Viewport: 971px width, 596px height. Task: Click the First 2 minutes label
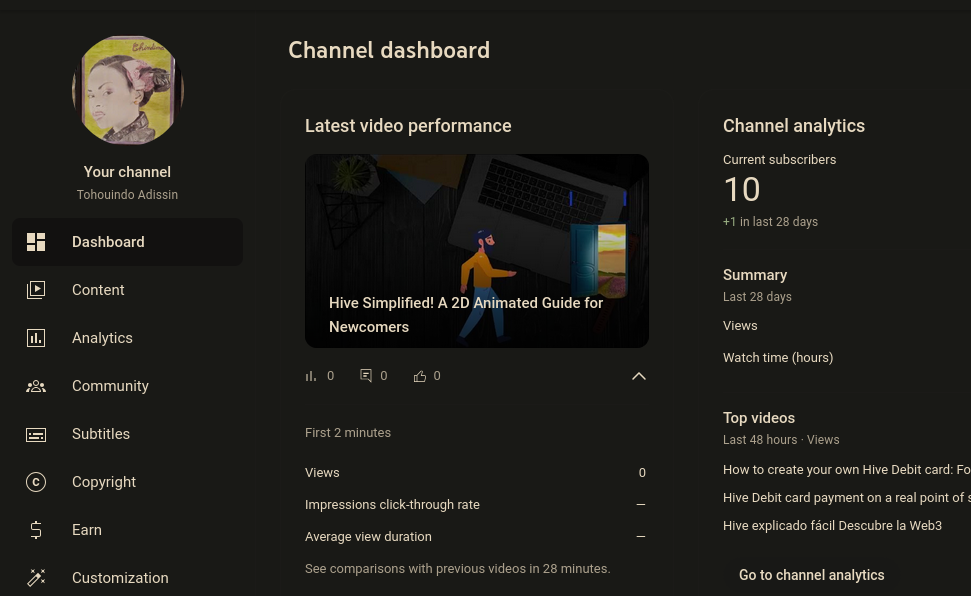tap(348, 432)
